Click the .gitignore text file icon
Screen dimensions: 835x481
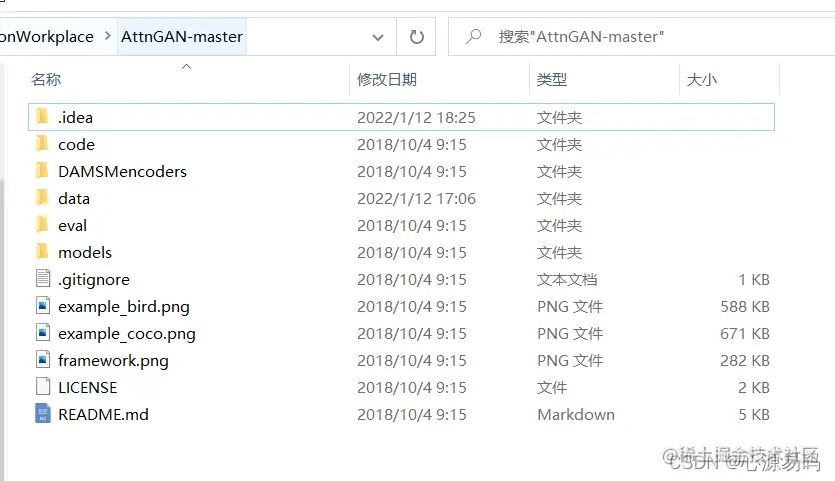click(x=43, y=279)
